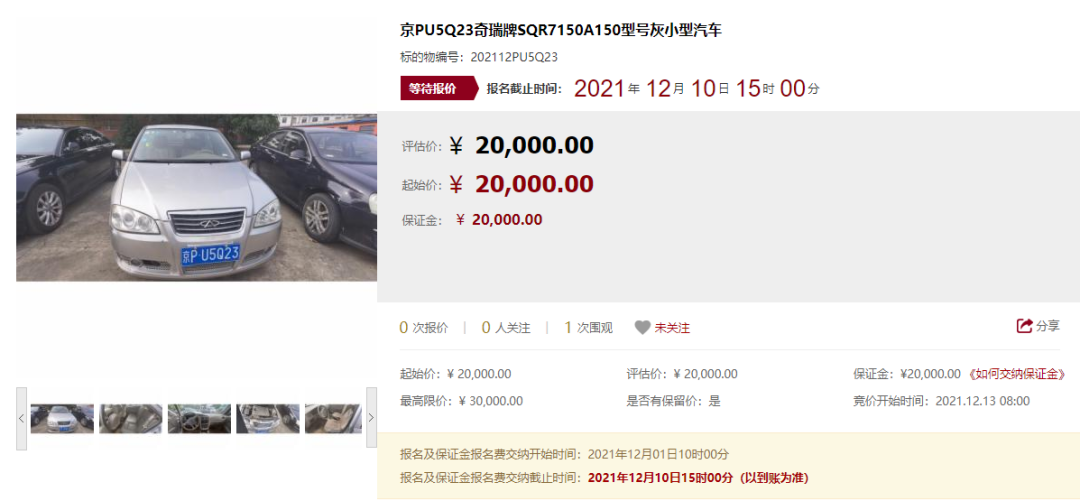The width and height of the screenshot is (1080, 501).
Task: Click the 0 次报价 bid count
Action: (x=424, y=328)
